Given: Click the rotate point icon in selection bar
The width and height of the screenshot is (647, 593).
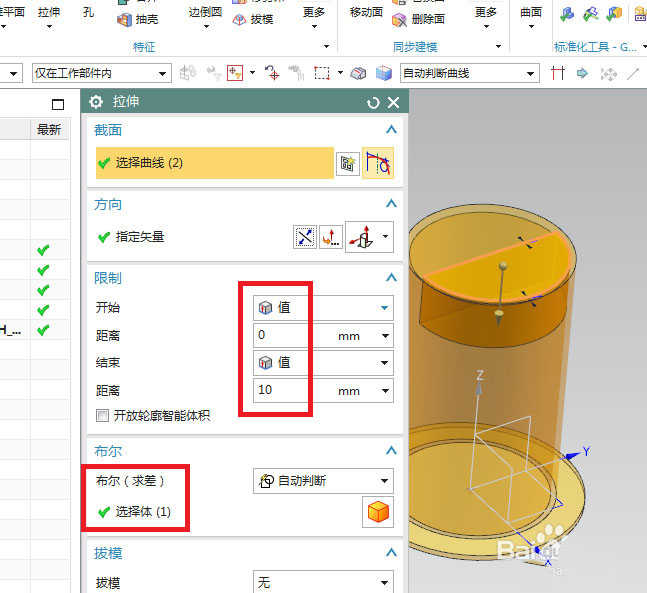Looking at the screenshot, I should point(272,73).
